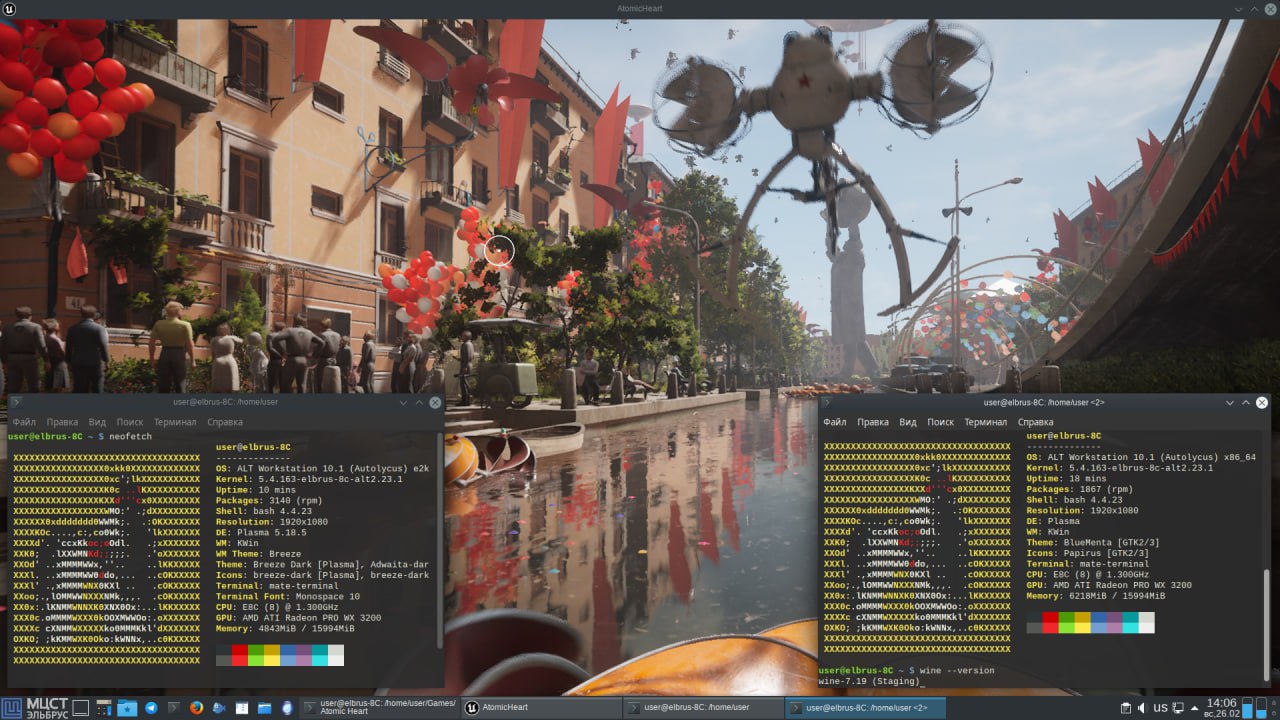
Task: Open the terminal launcher icon beside Telegram
Action: tap(173, 708)
